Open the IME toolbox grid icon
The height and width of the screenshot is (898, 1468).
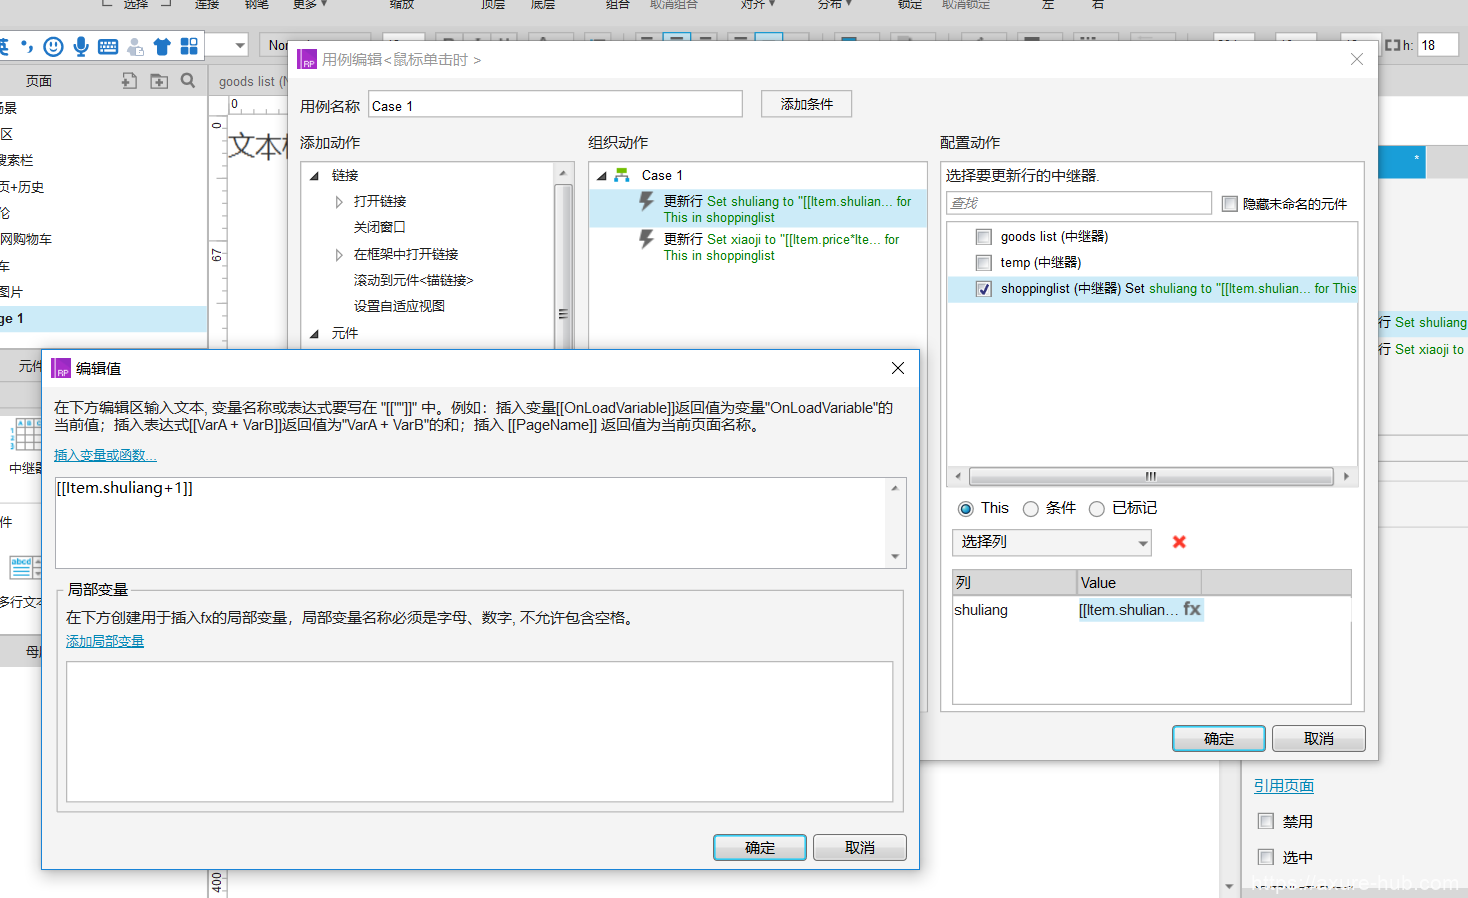189,46
